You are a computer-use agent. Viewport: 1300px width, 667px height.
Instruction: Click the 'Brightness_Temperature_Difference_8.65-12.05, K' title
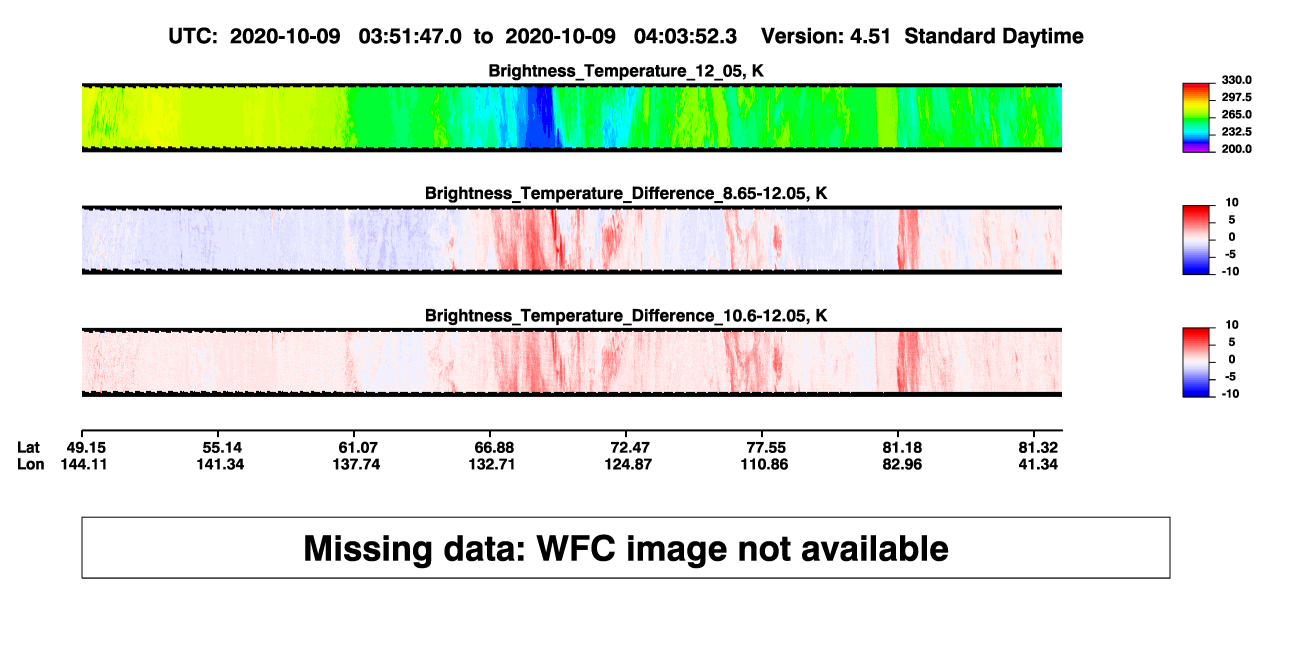point(626,193)
